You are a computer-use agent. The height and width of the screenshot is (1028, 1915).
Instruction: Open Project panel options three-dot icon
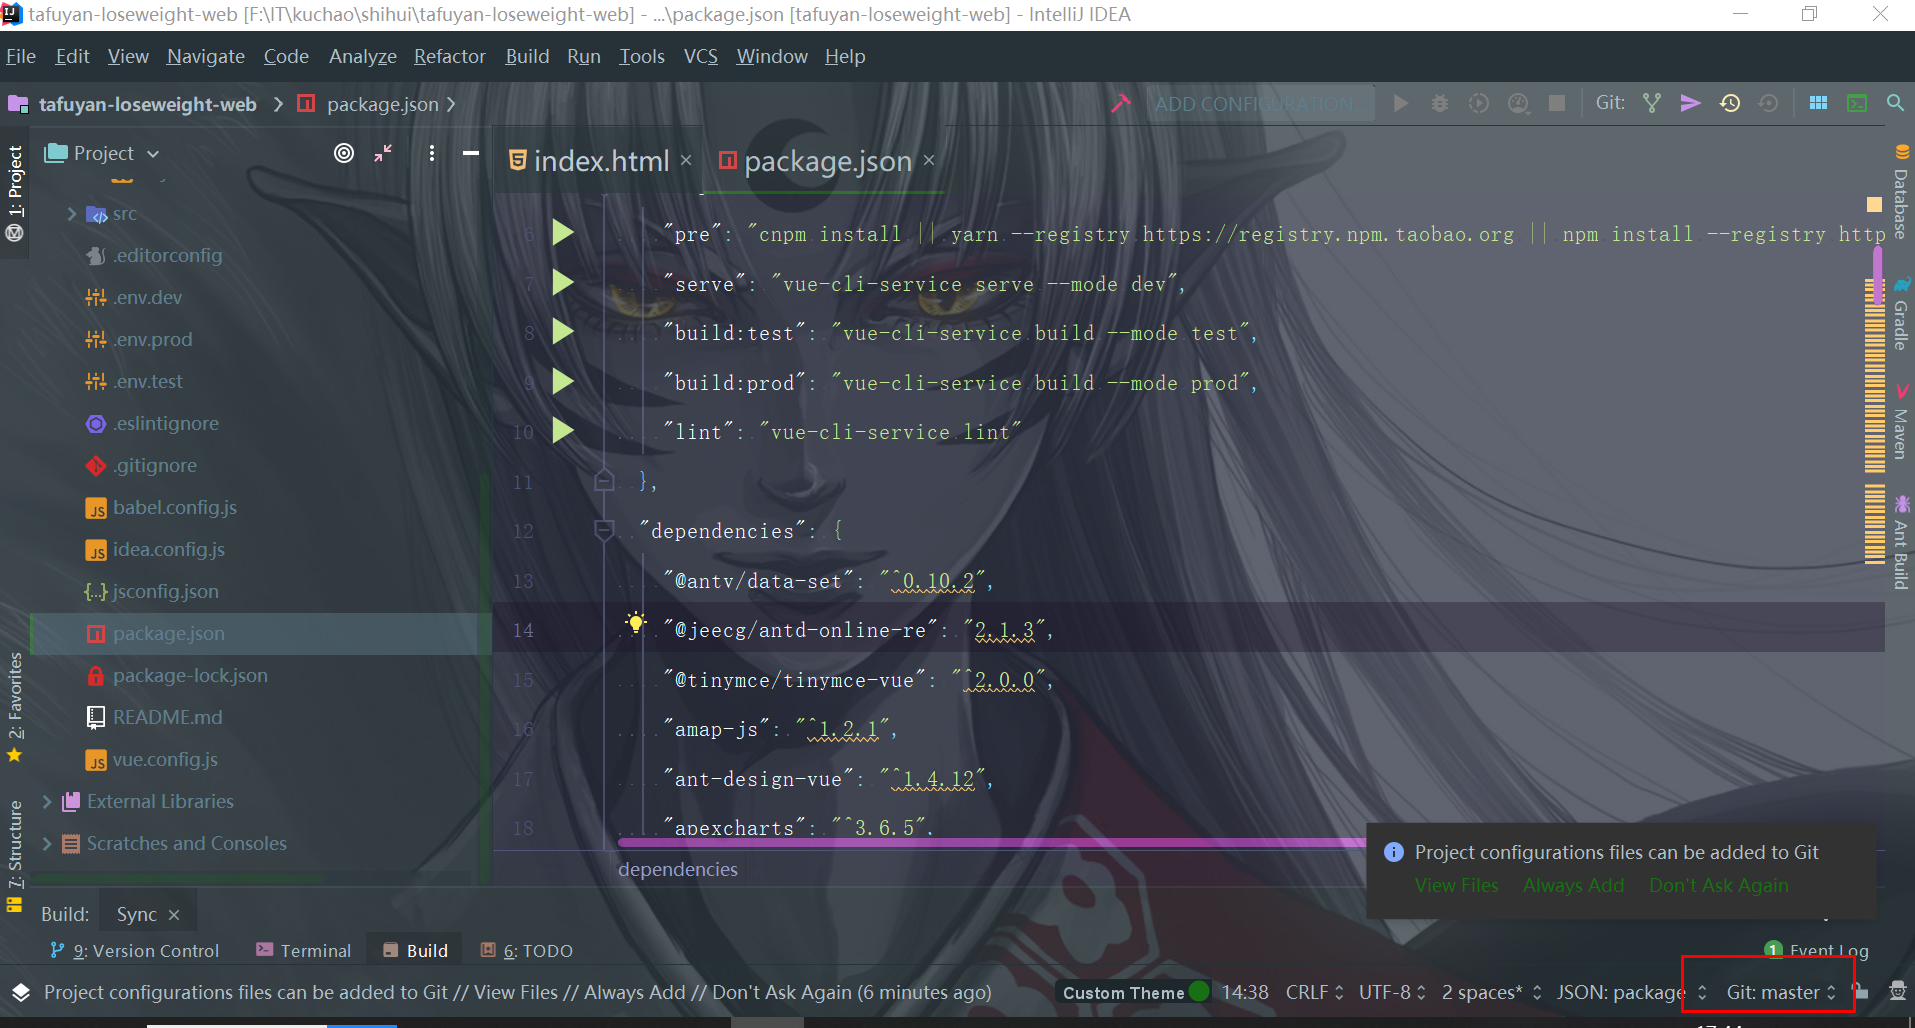coord(431,153)
